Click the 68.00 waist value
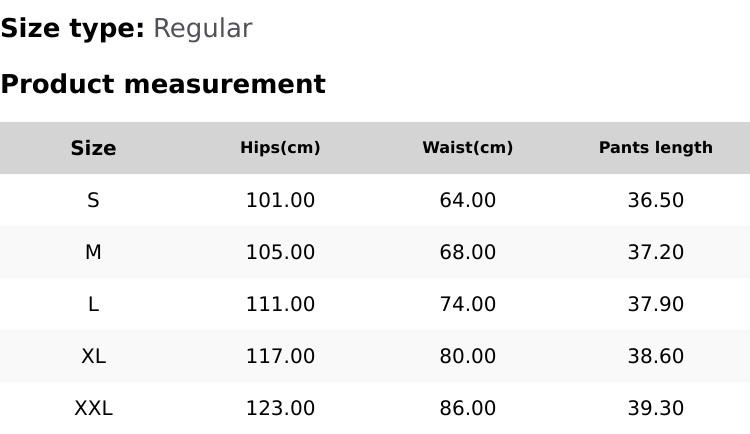Screen dimensions: 750x434 pyautogui.click(x=467, y=252)
